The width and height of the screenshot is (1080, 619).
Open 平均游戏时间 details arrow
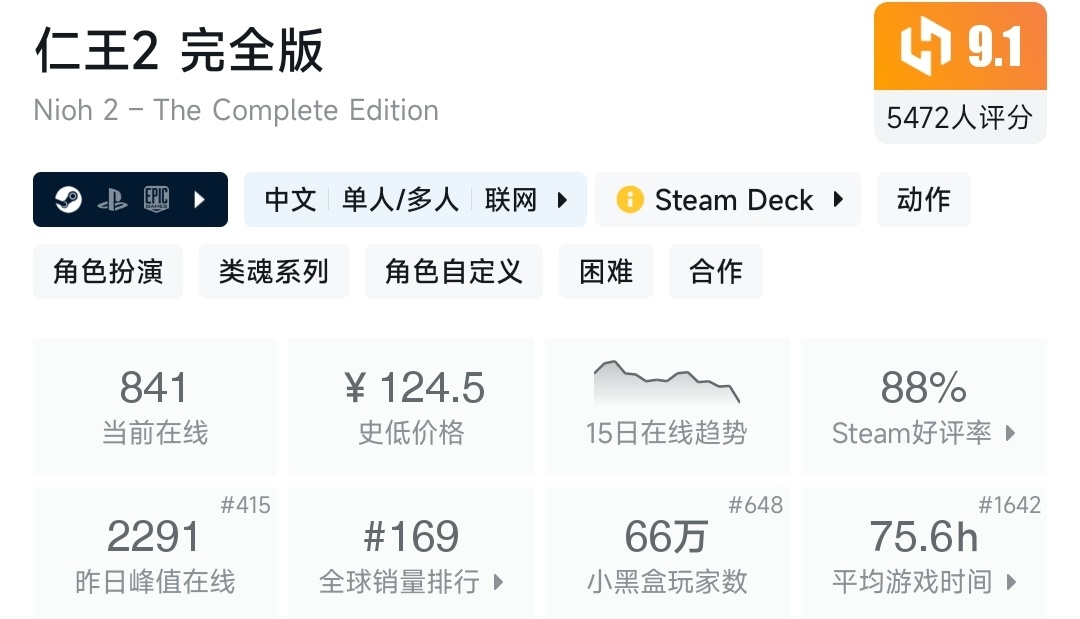click(x=1011, y=582)
